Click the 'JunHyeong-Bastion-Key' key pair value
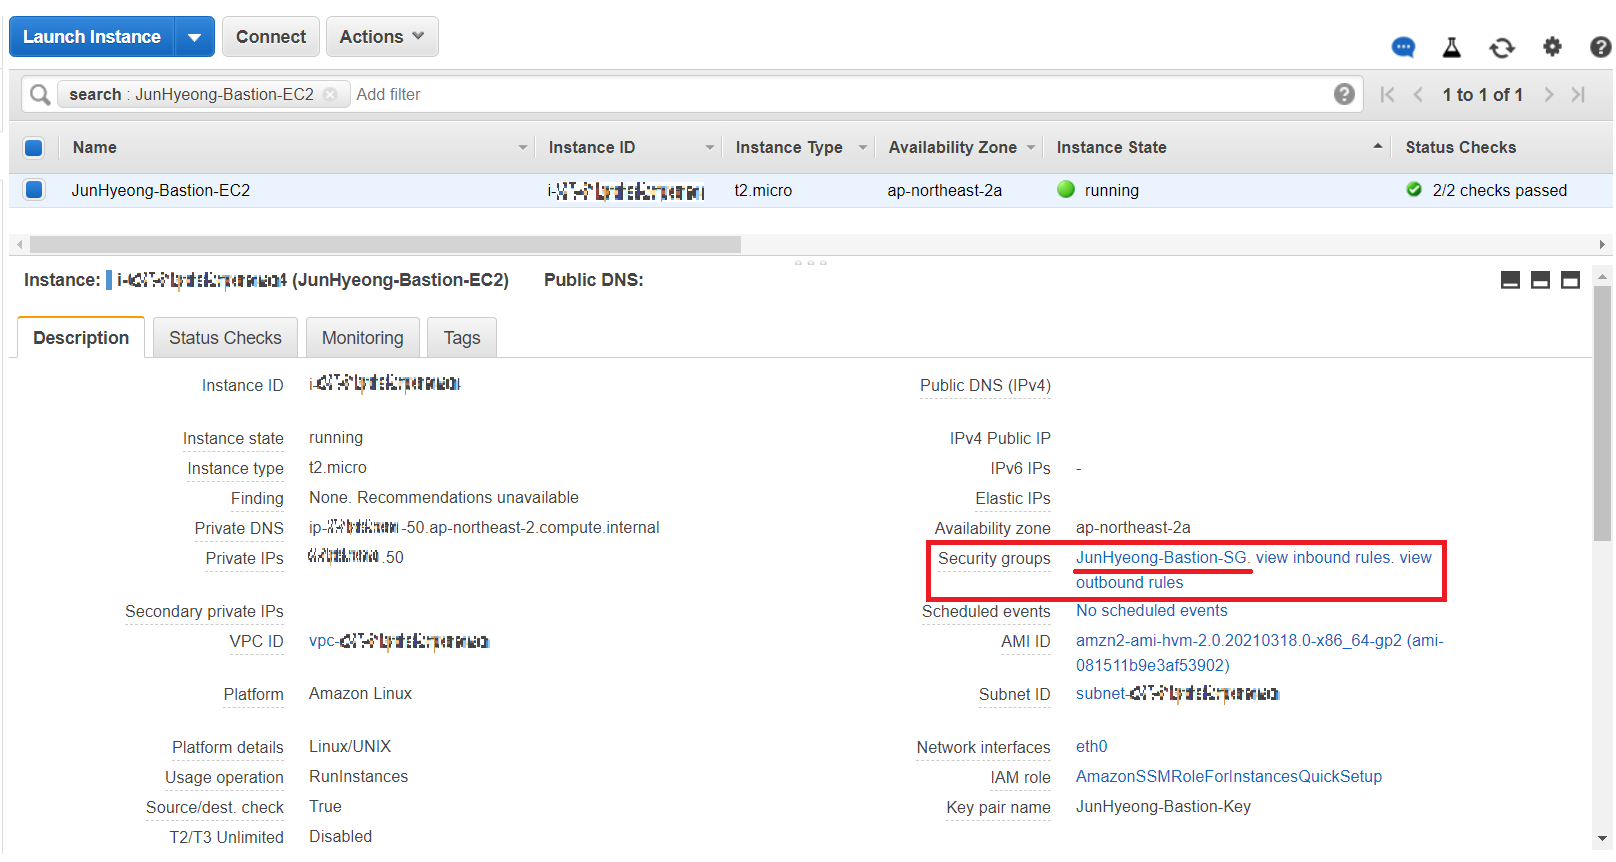Image resolution: width=1616 pixels, height=862 pixels. tap(1163, 807)
